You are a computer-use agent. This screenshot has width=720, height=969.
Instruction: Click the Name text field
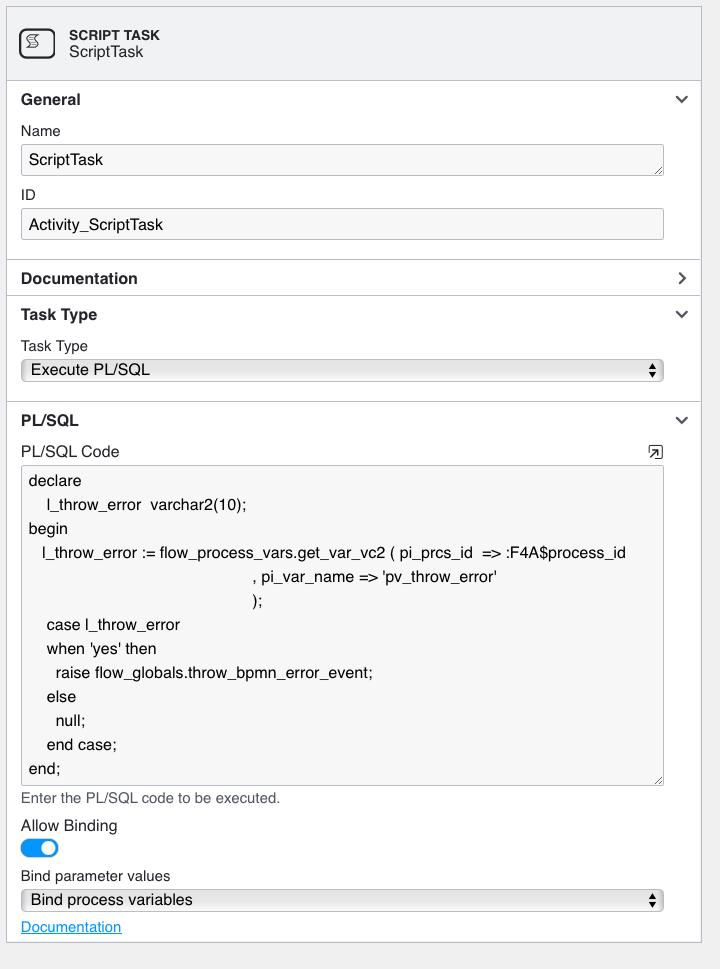coord(342,160)
